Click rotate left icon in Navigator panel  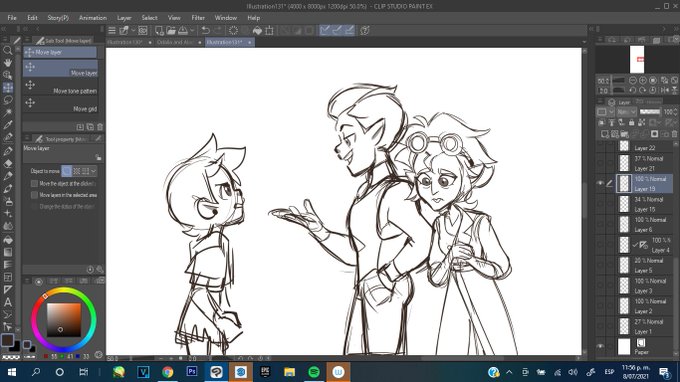(633, 90)
